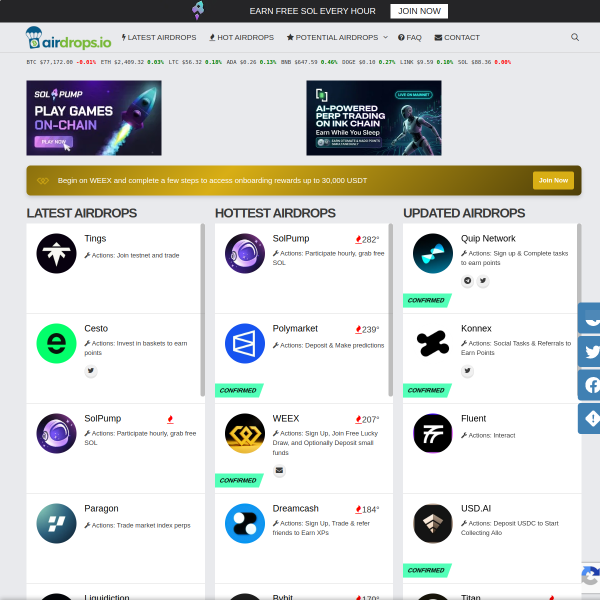Image resolution: width=600 pixels, height=600 pixels.
Task: Click the Konnex logo
Action: coord(433,343)
